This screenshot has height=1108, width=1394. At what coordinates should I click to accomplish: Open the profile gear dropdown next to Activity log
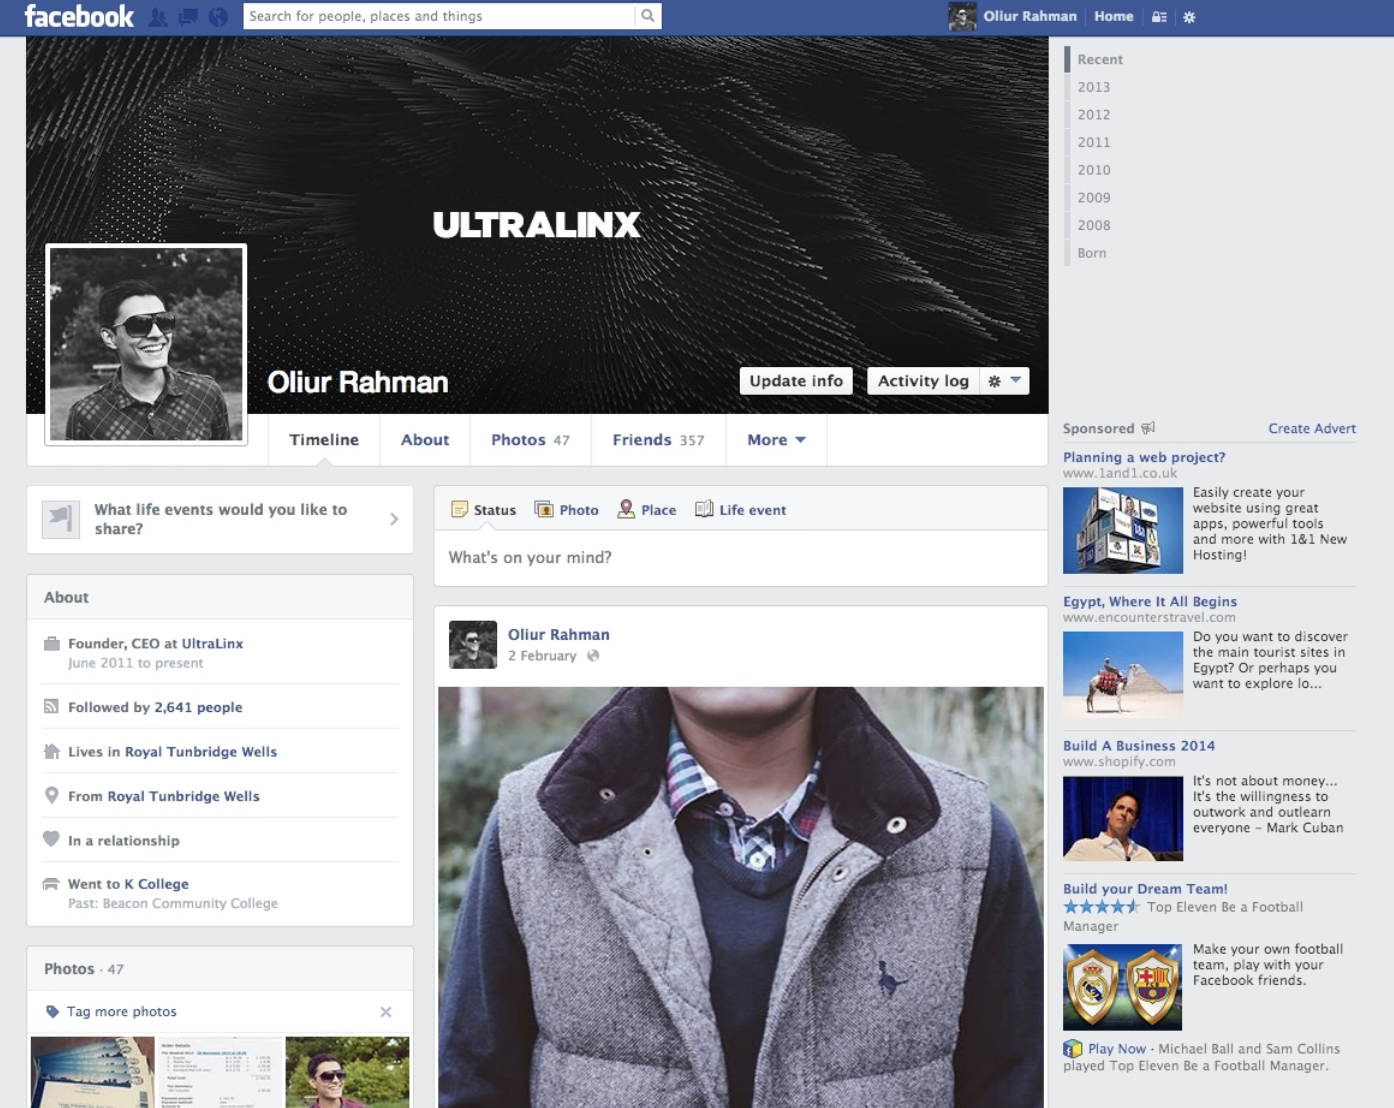click(1004, 381)
